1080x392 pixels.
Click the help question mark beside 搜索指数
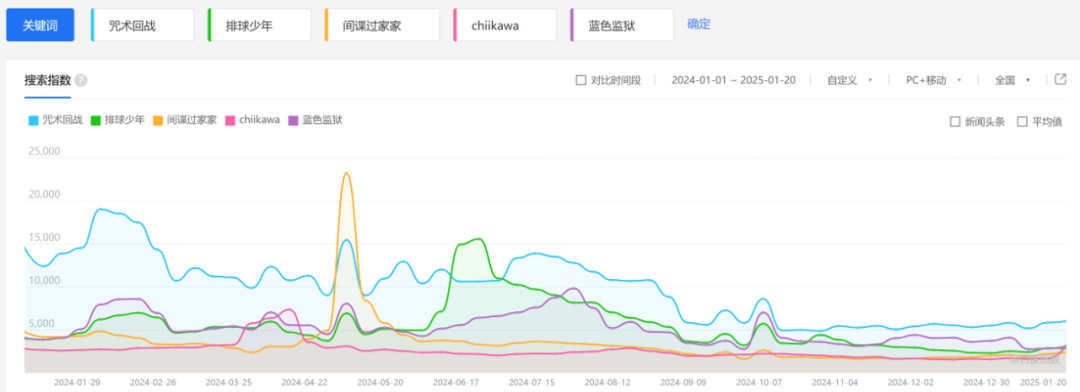[81, 81]
